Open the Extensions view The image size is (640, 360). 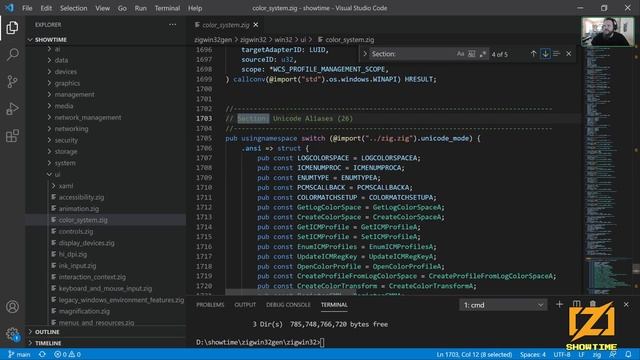(12, 136)
